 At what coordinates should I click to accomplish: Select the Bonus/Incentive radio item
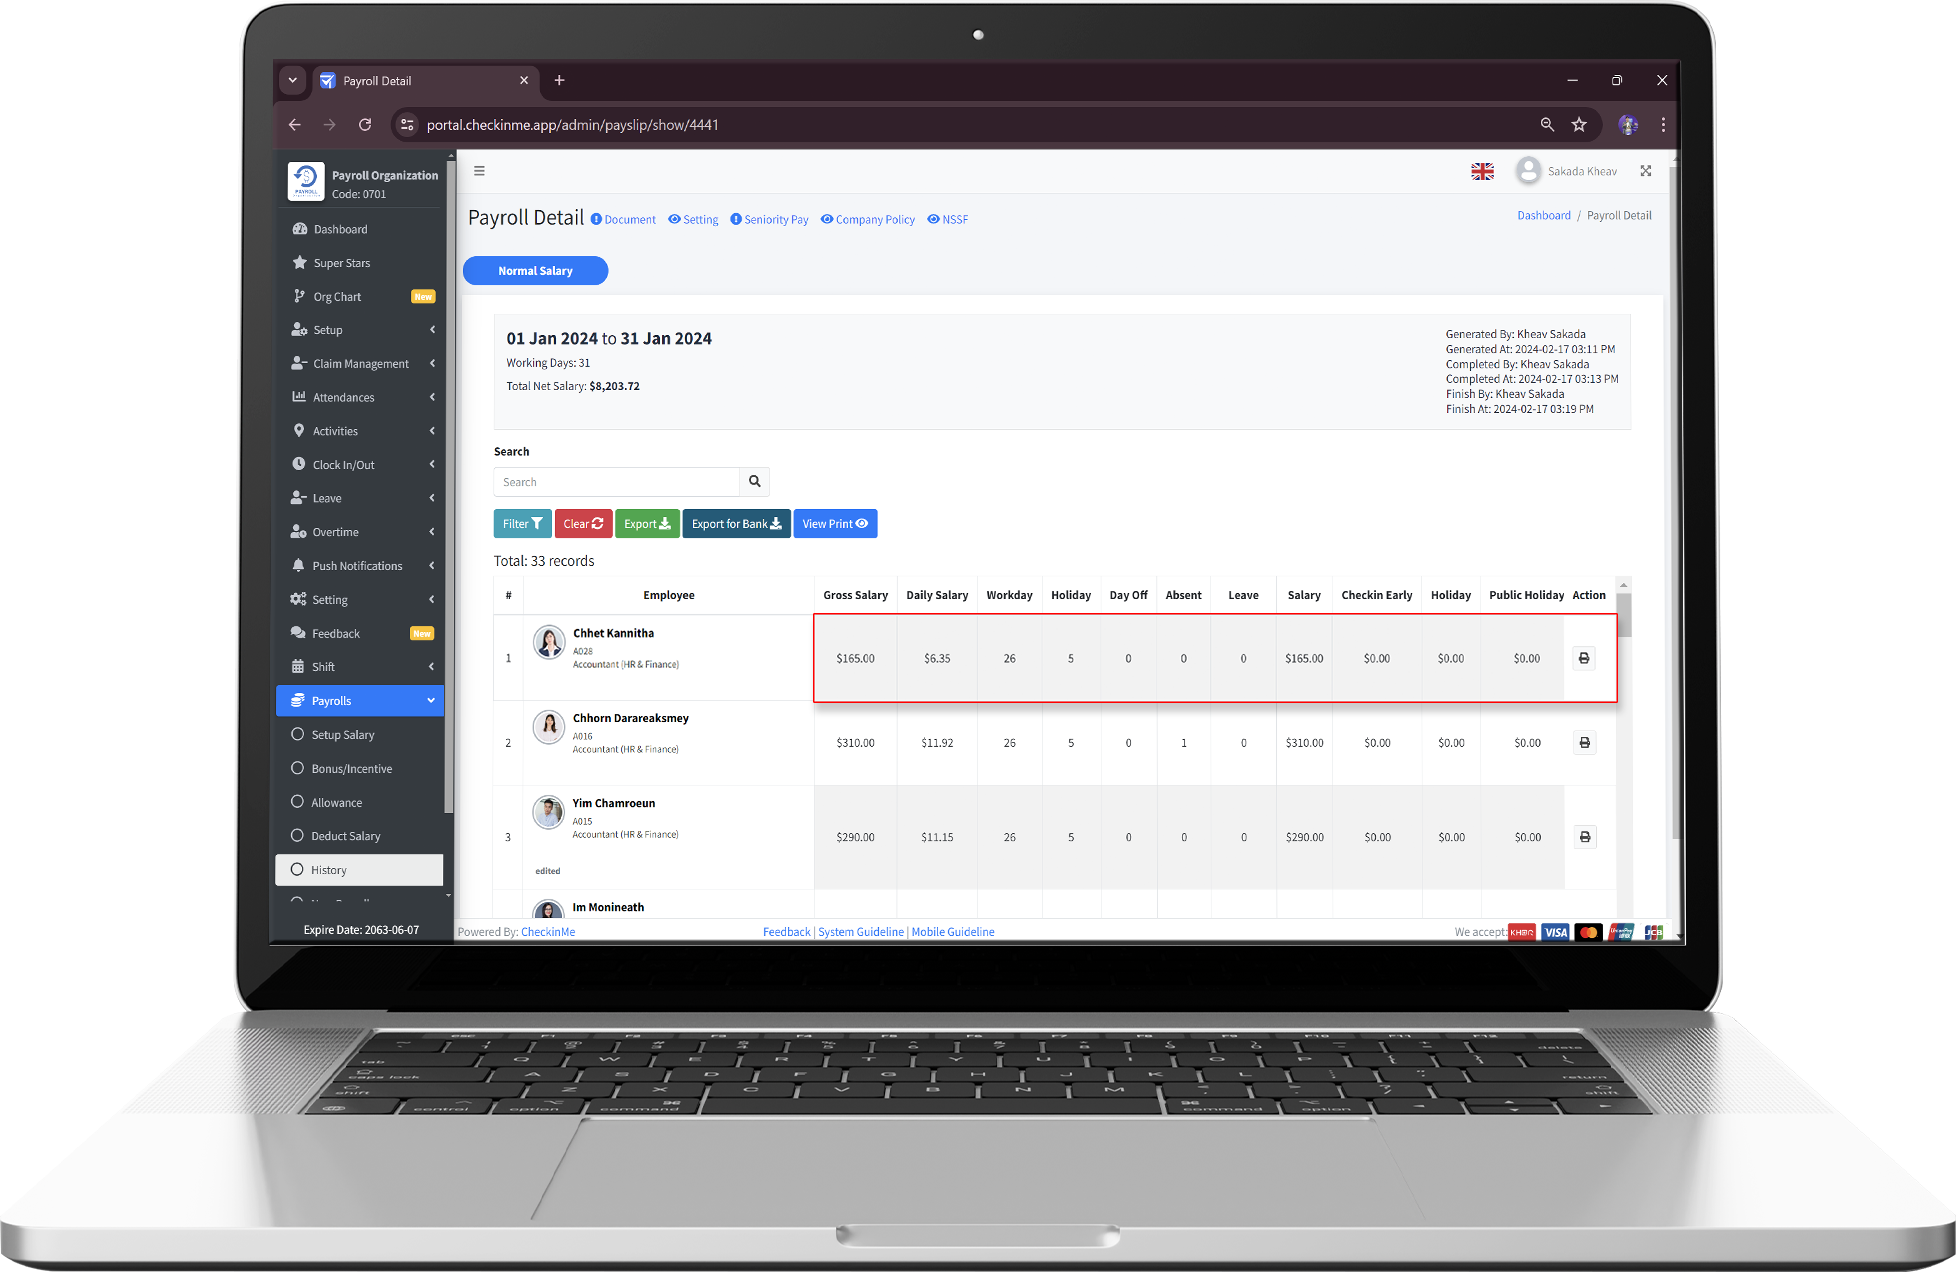(x=351, y=769)
